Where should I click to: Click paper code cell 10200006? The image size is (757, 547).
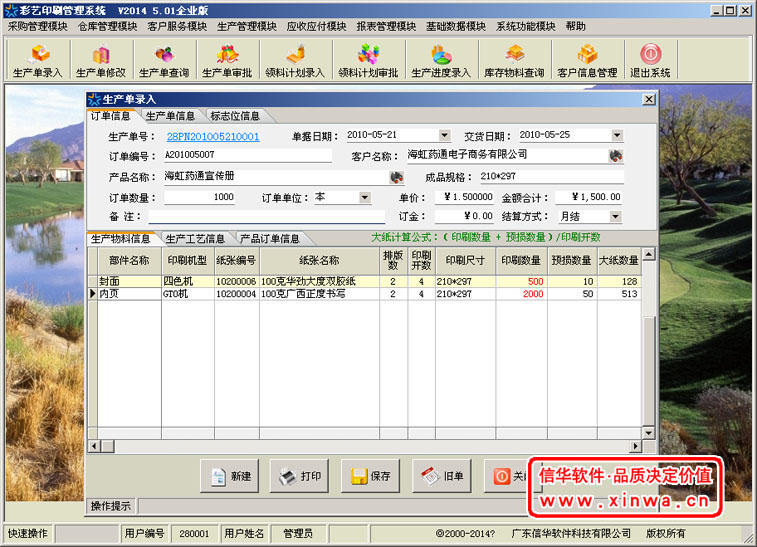[x=237, y=281]
